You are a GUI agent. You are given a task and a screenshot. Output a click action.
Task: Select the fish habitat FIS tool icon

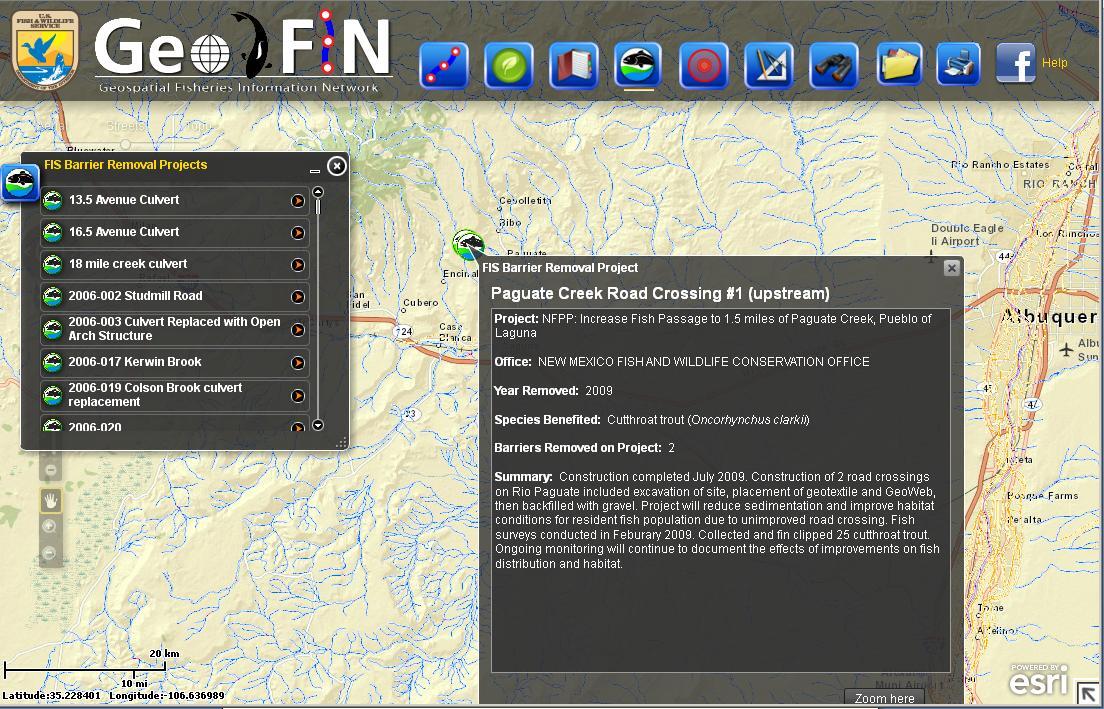[x=639, y=63]
